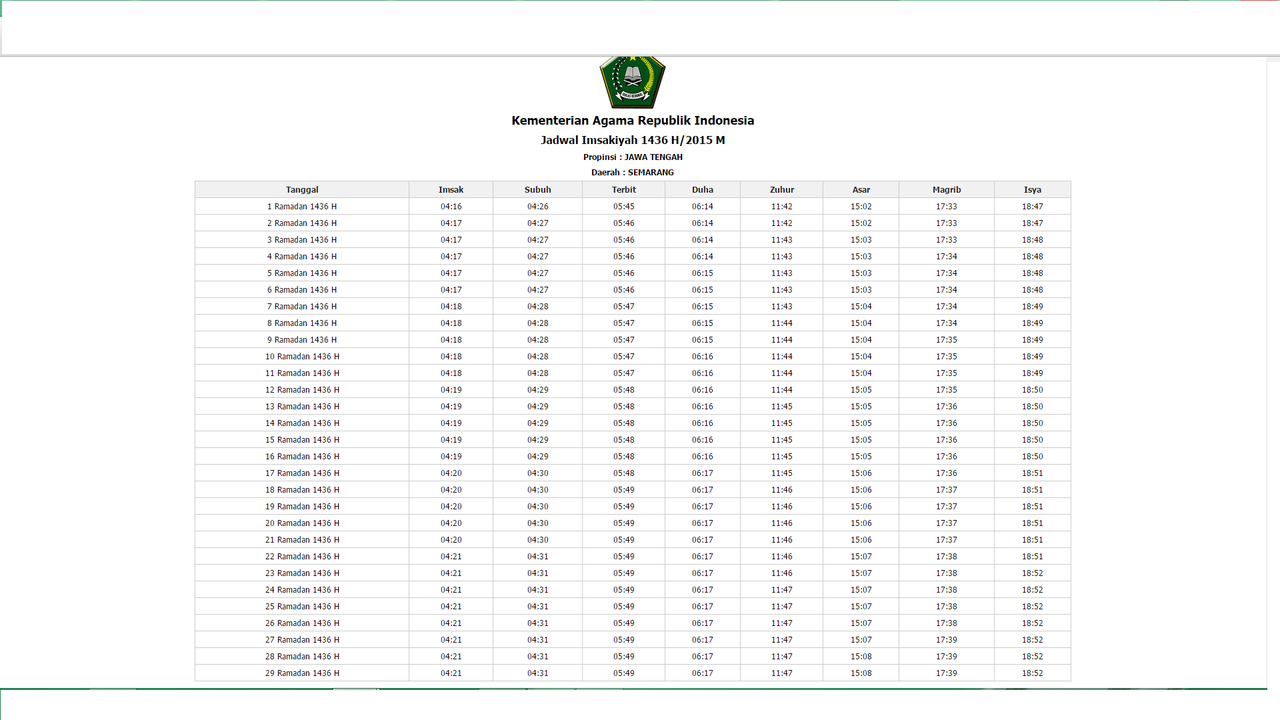Click the Propinsi : JAWA TENGAH line
The width and height of the screenshot is (1280, 720).
633,157
